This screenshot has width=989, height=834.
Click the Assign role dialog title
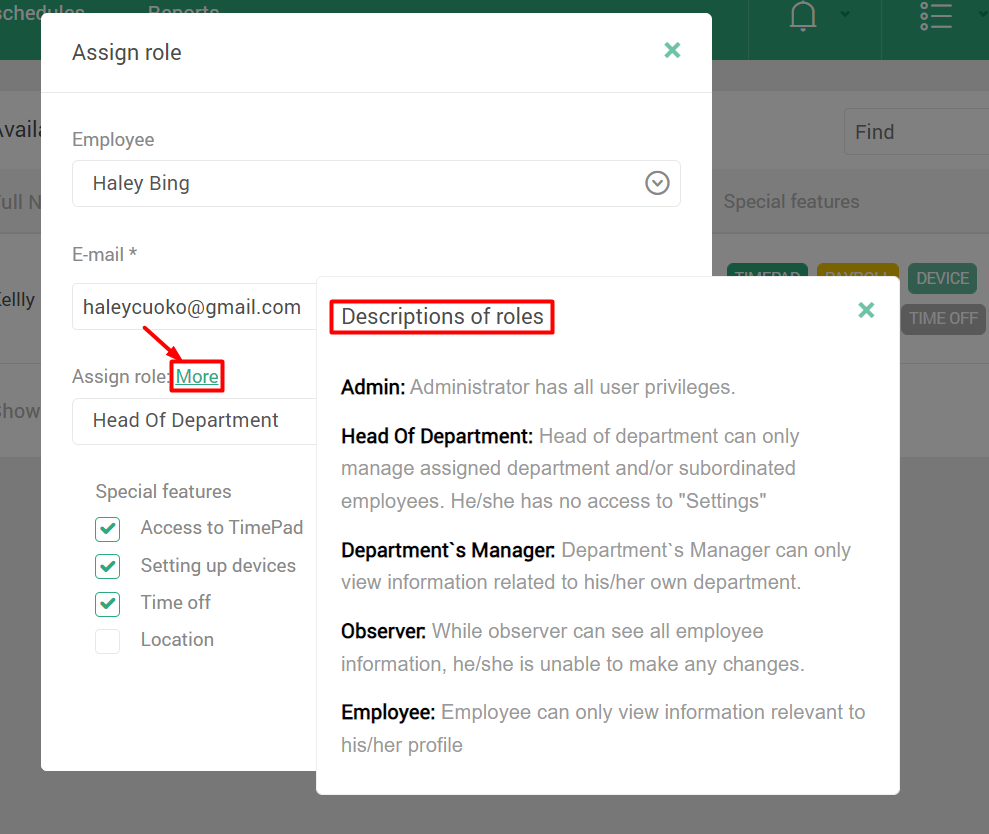coord(127,53)
